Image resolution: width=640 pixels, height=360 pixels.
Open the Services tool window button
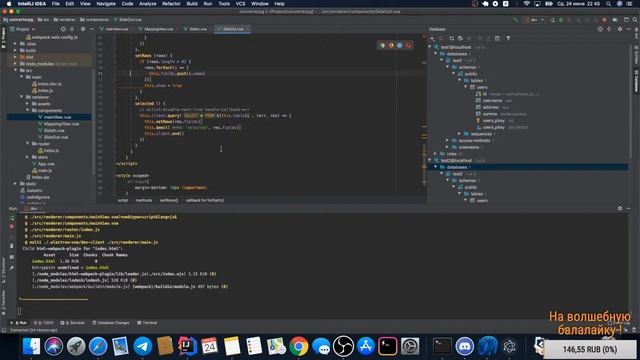click(x=72, y=322)
